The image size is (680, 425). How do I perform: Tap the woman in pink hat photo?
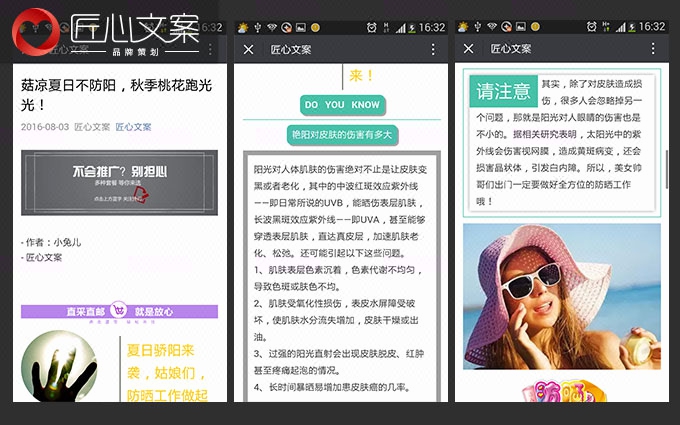pos(561,297)
